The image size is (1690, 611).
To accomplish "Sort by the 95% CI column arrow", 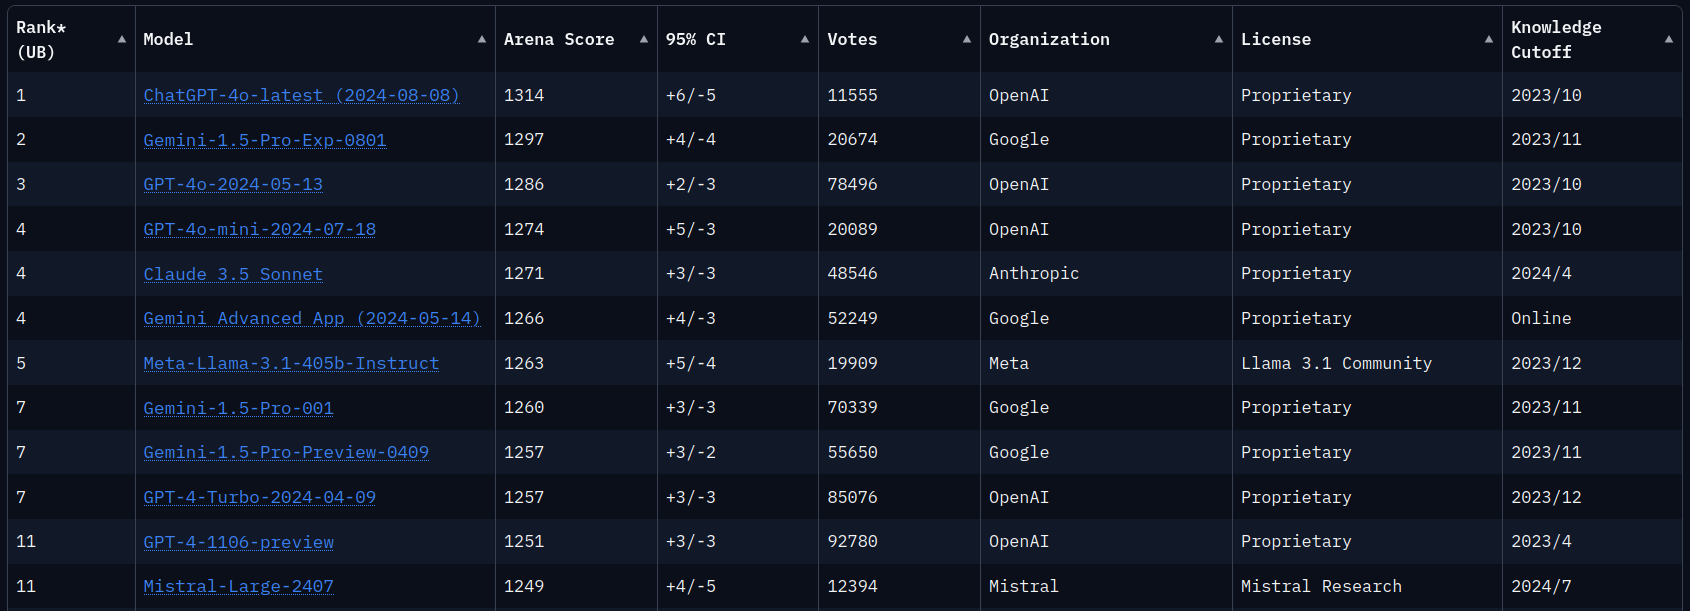I will pyautogui.click(x=805, y=39).
